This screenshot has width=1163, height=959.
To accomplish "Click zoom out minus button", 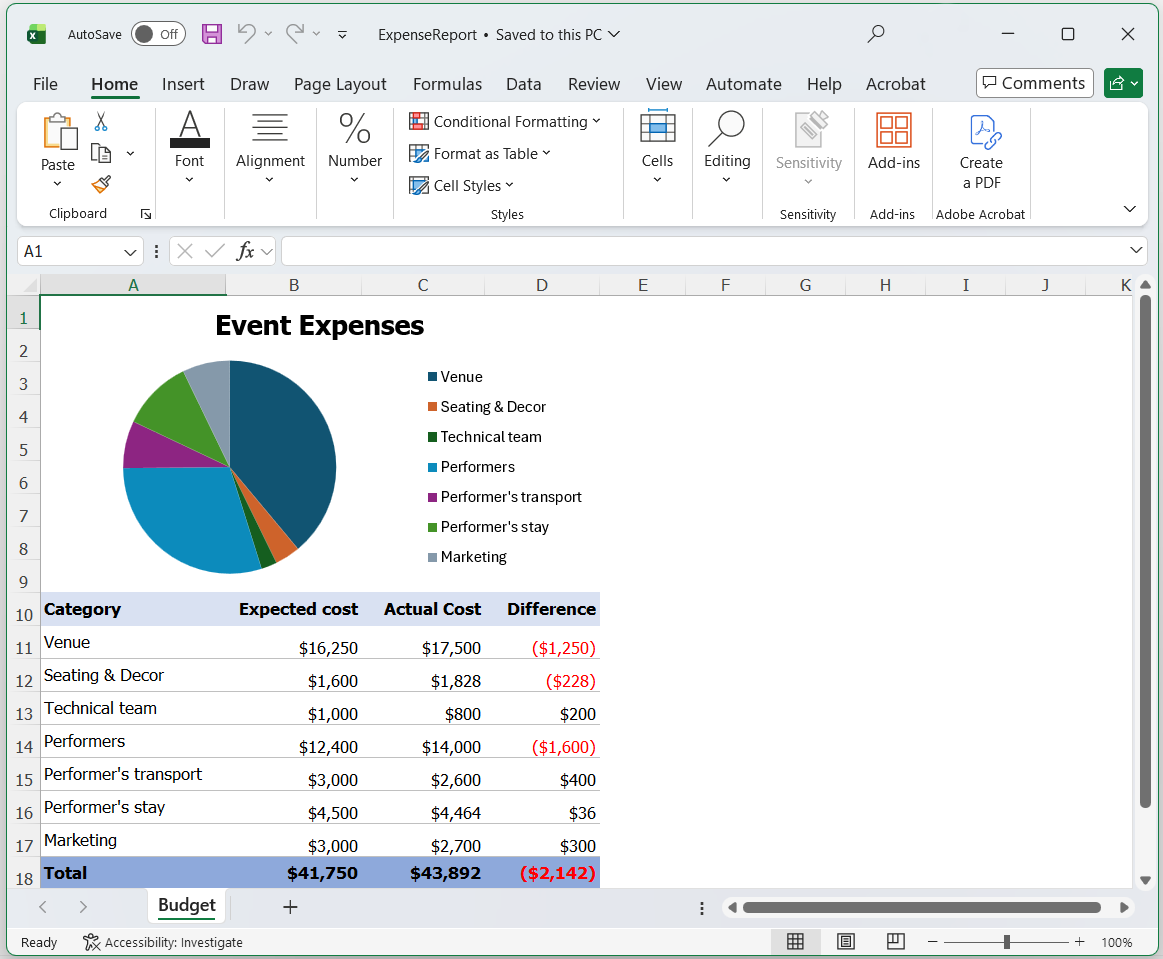I will (x=932, y=942).
